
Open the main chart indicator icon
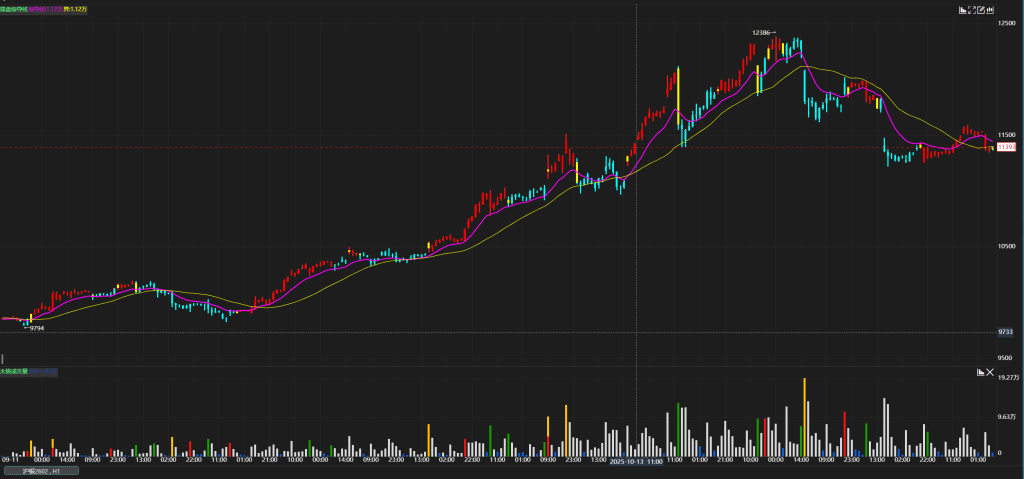(964, 10)
